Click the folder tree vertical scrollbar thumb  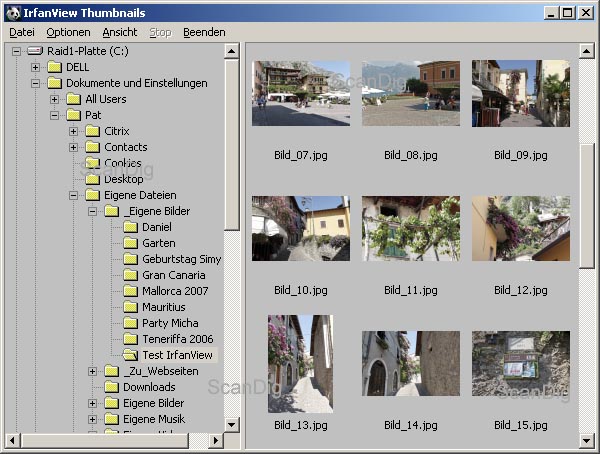click(x=232, y=144)
